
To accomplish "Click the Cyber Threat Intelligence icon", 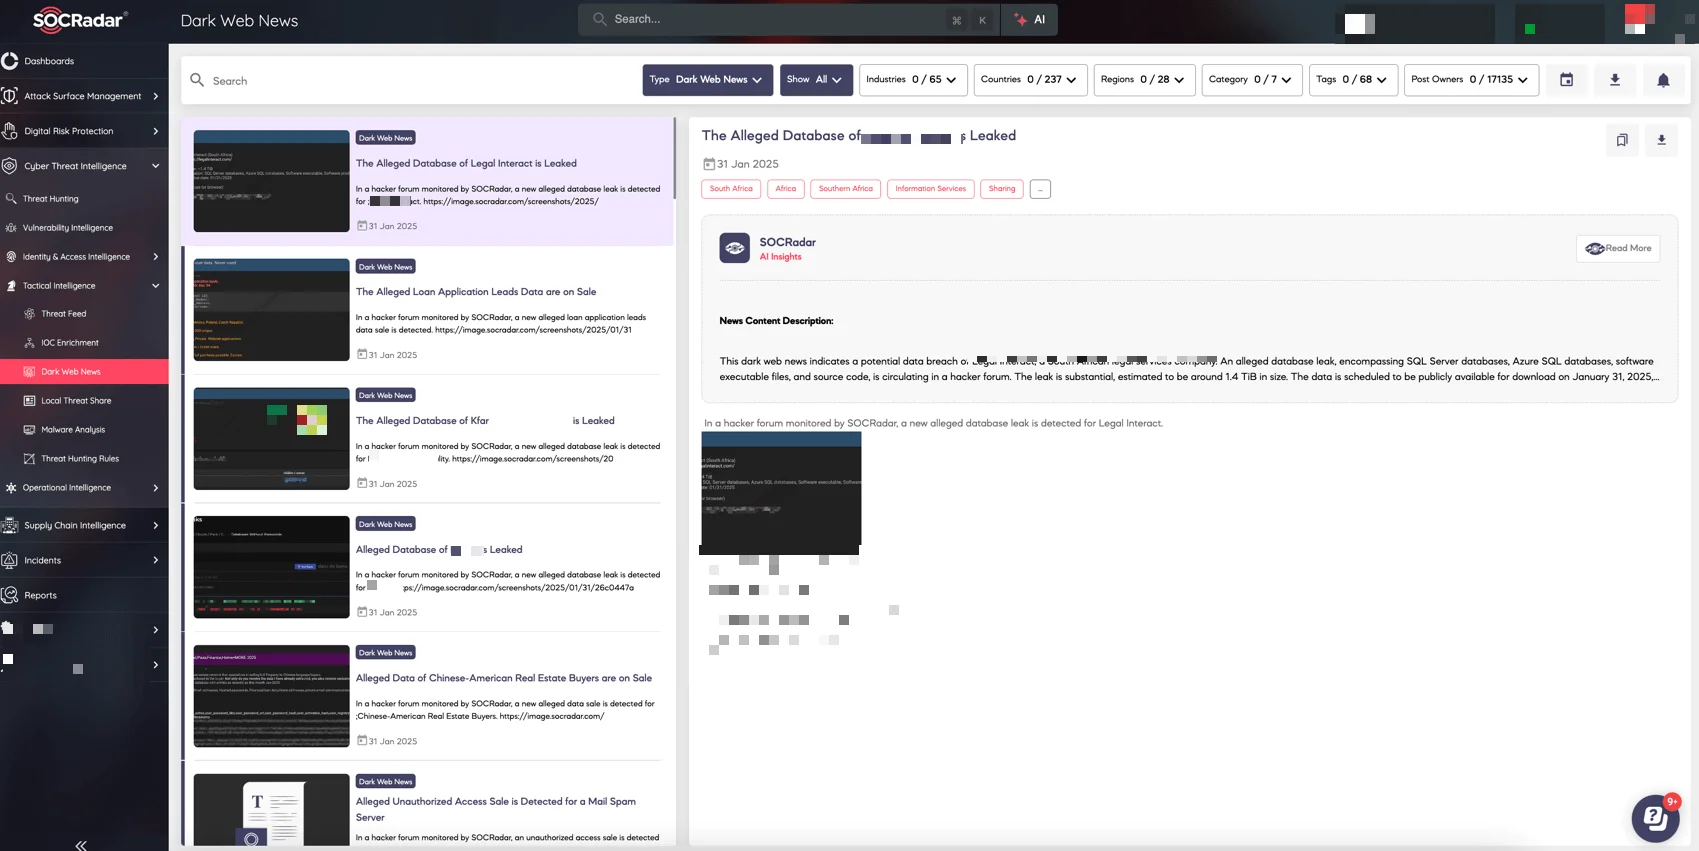I will pos(10,166).
